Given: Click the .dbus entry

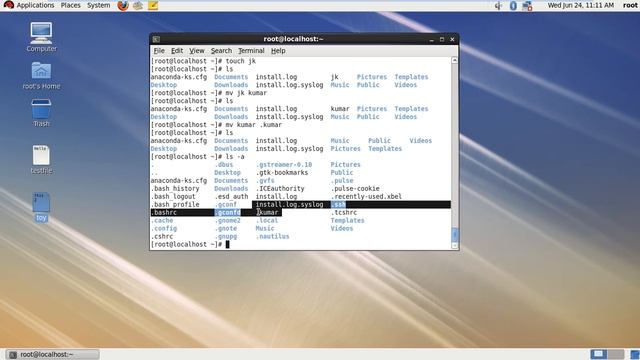Looking at the screenshot, I should tap(224, 164).
